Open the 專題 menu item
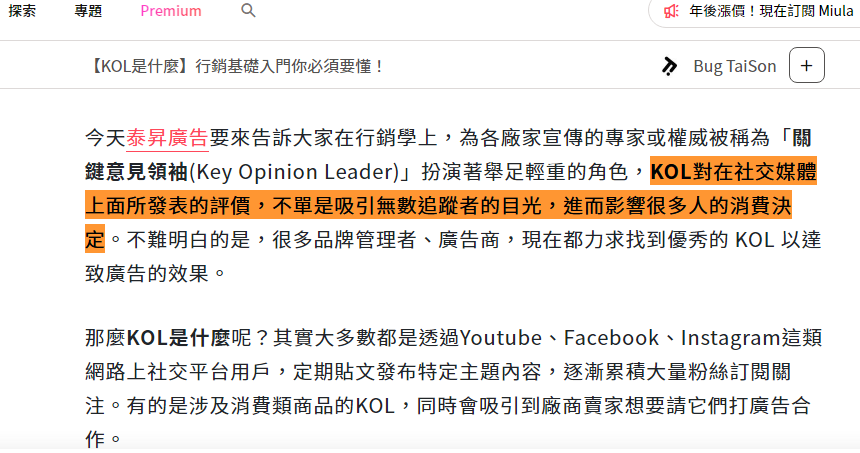 point(88,10)
